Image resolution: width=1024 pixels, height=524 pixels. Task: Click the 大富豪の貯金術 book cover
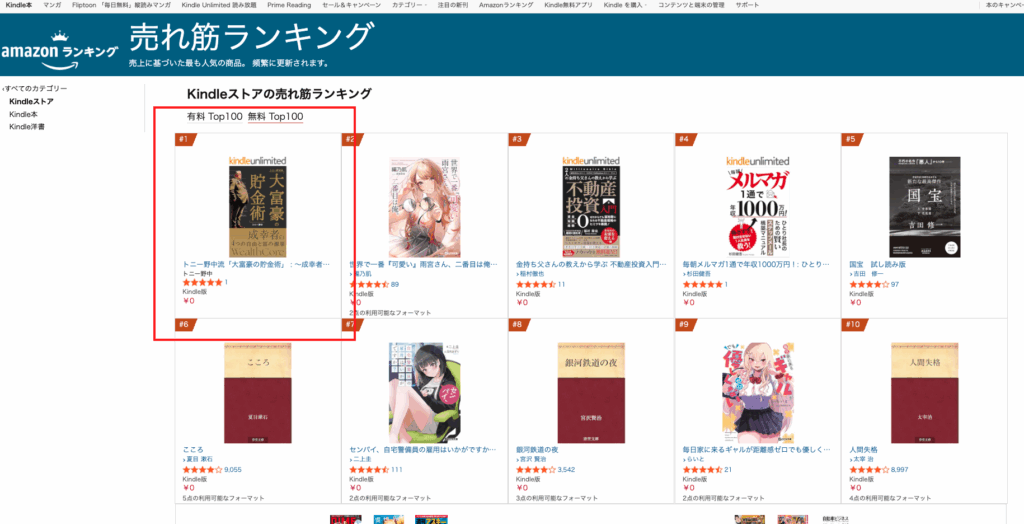pos(258,211)
